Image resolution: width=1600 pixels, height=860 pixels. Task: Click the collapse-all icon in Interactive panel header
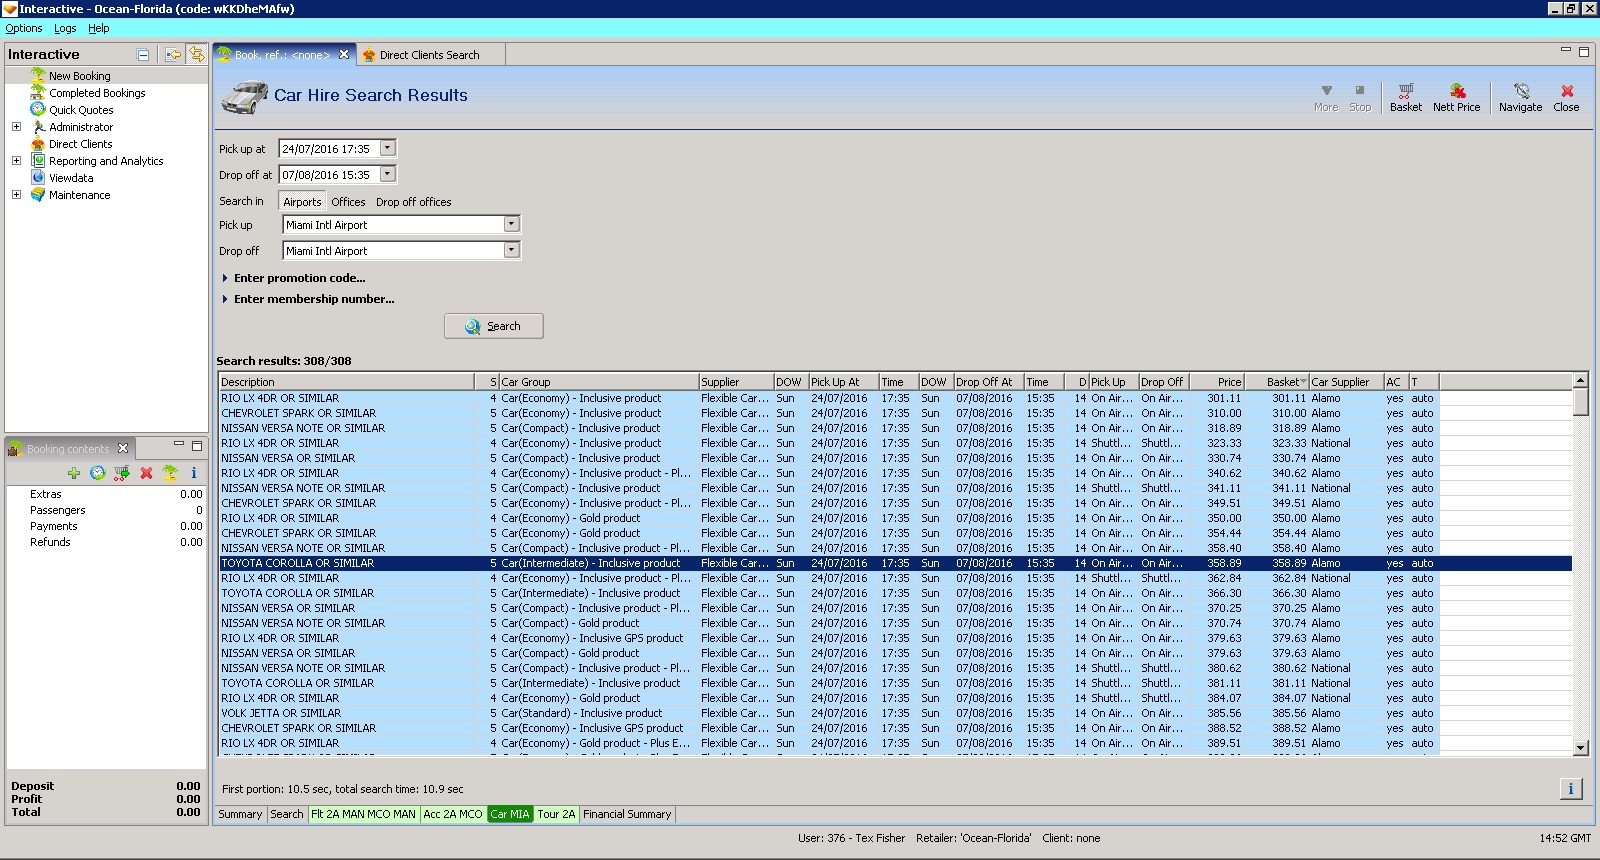pyautogui.click(x=143, y=55)
